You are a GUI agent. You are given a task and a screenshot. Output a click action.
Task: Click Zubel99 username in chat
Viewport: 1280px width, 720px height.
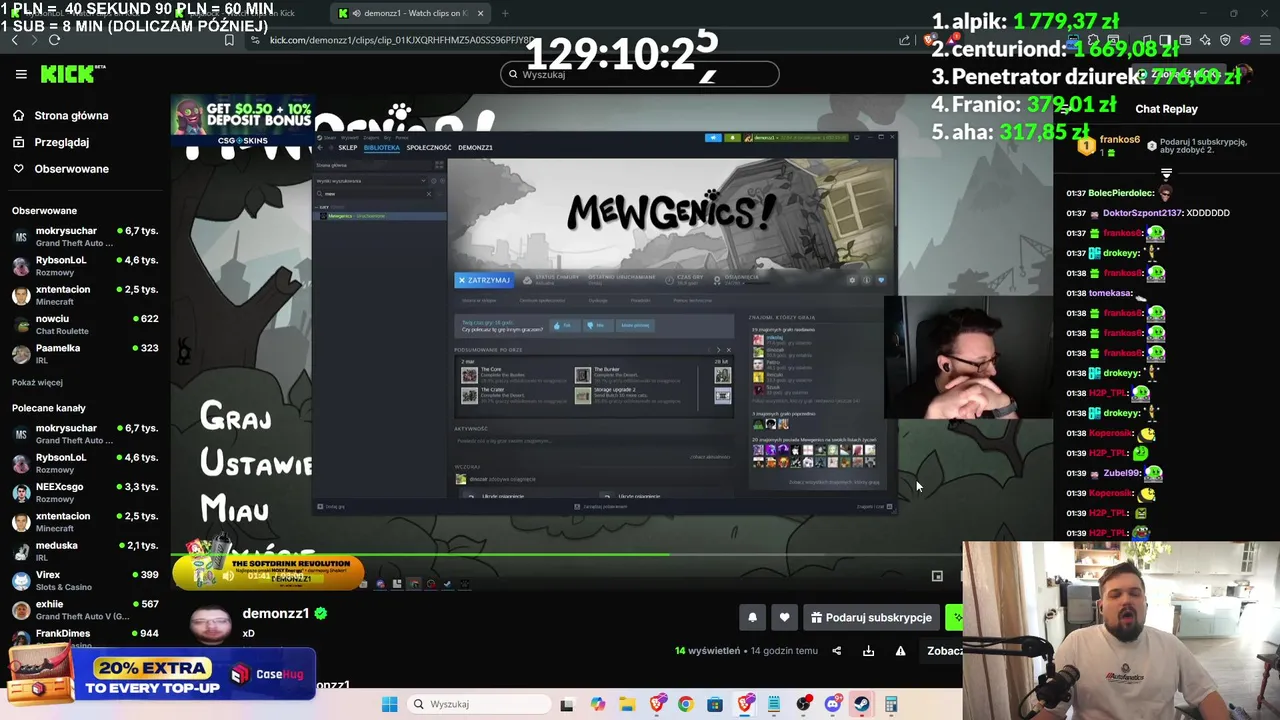1122,473
